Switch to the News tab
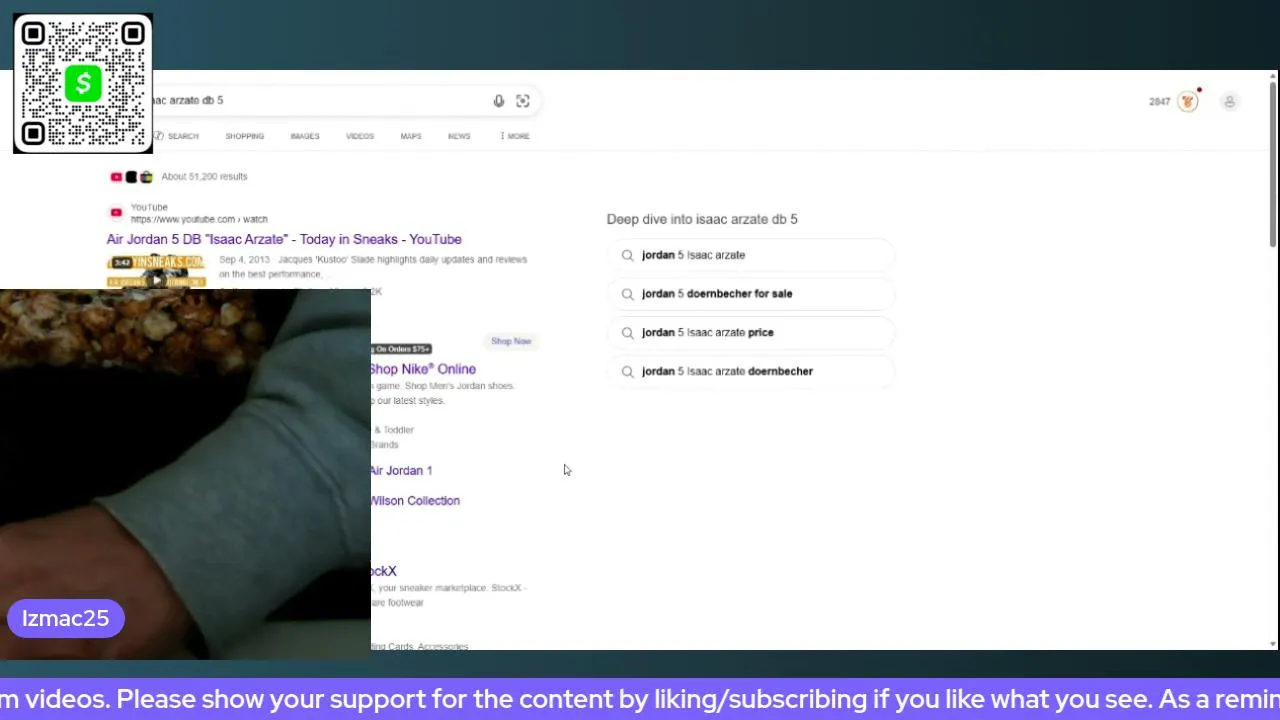The height and width of the screenshot is (720, 1280). (x=459, y=136)
